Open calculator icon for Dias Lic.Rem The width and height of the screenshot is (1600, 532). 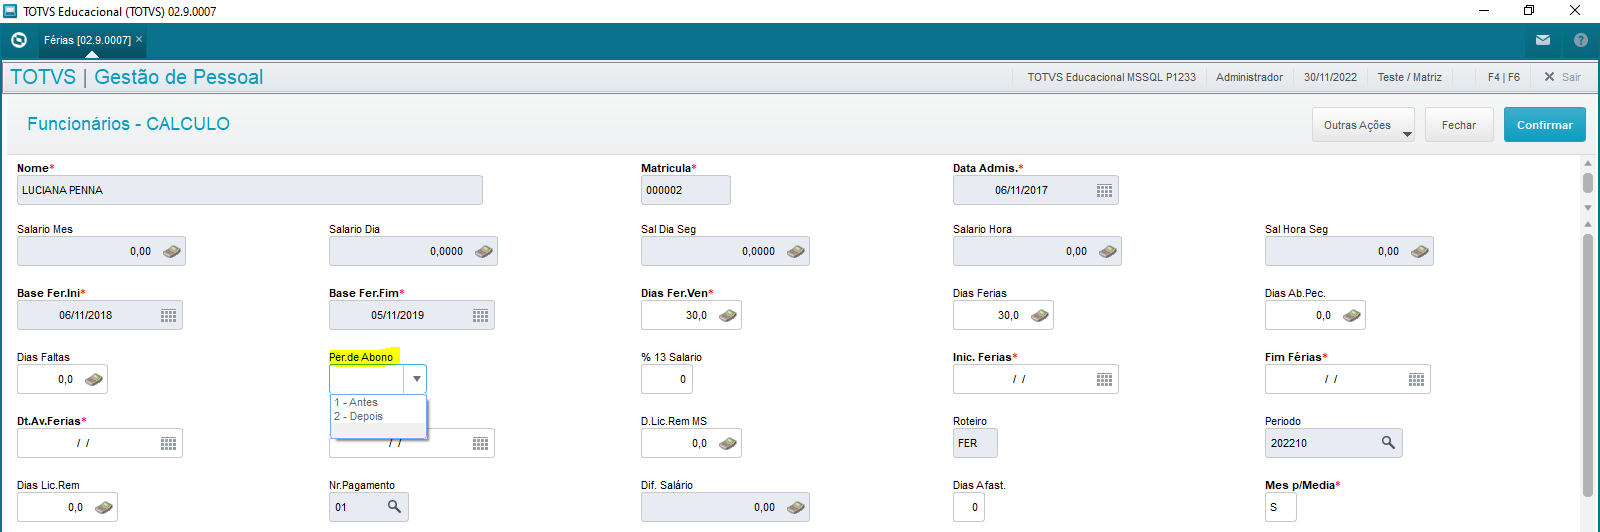pos(104,507)
